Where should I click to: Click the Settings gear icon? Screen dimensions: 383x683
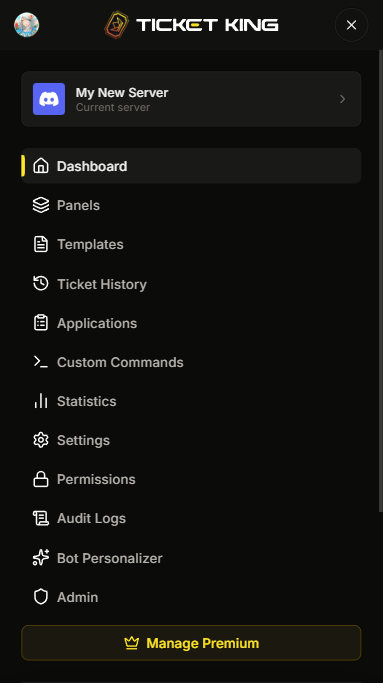click(x=41, y=440)
